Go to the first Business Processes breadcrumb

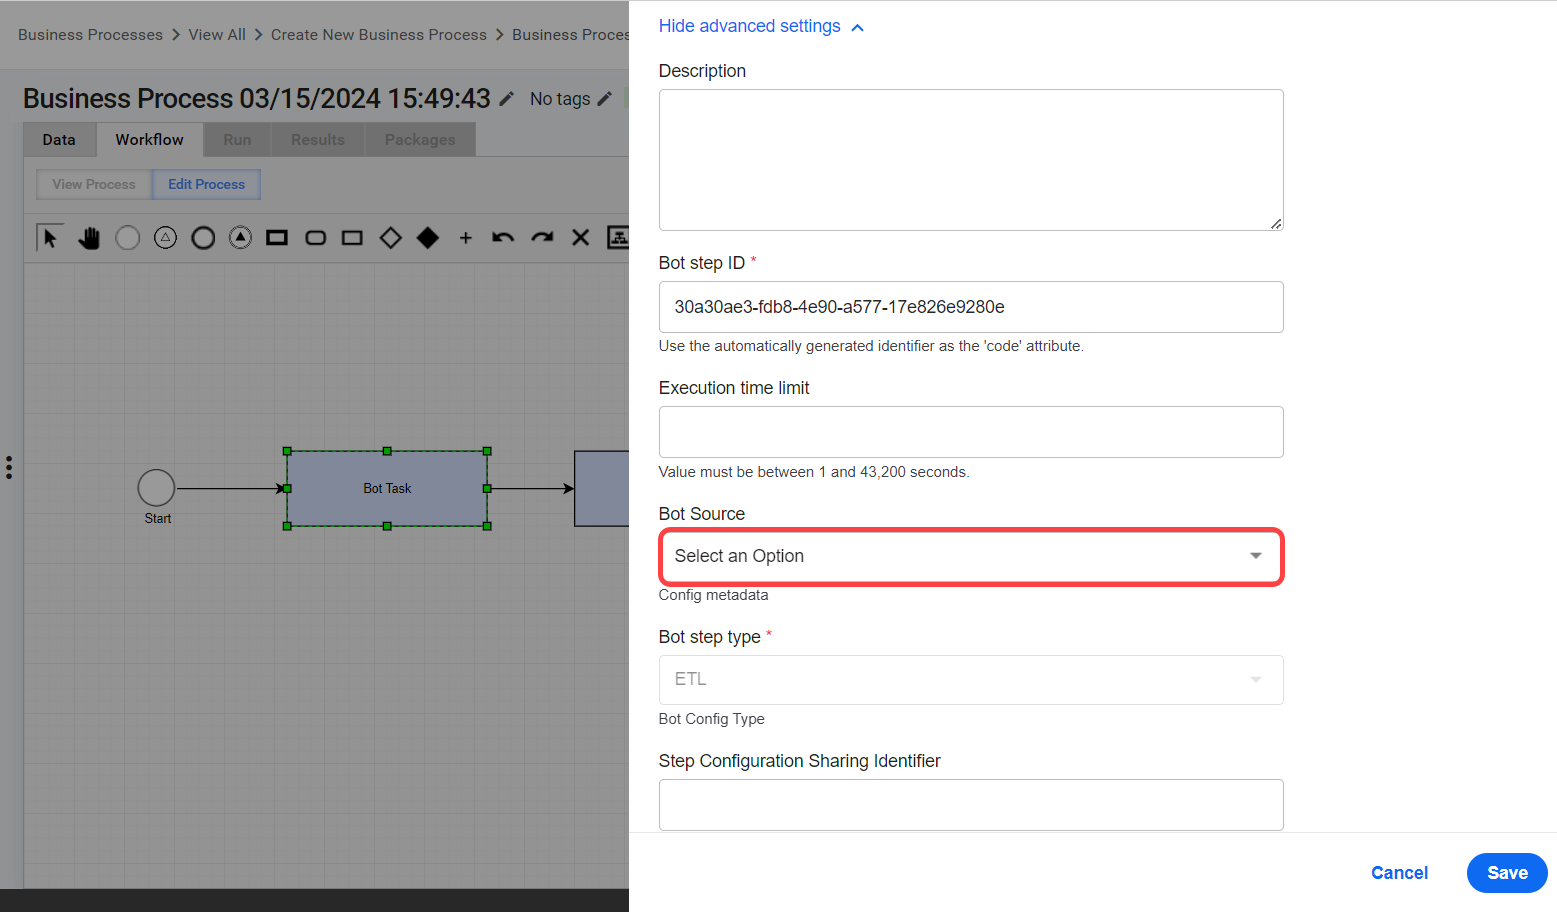tap(90, 35)
